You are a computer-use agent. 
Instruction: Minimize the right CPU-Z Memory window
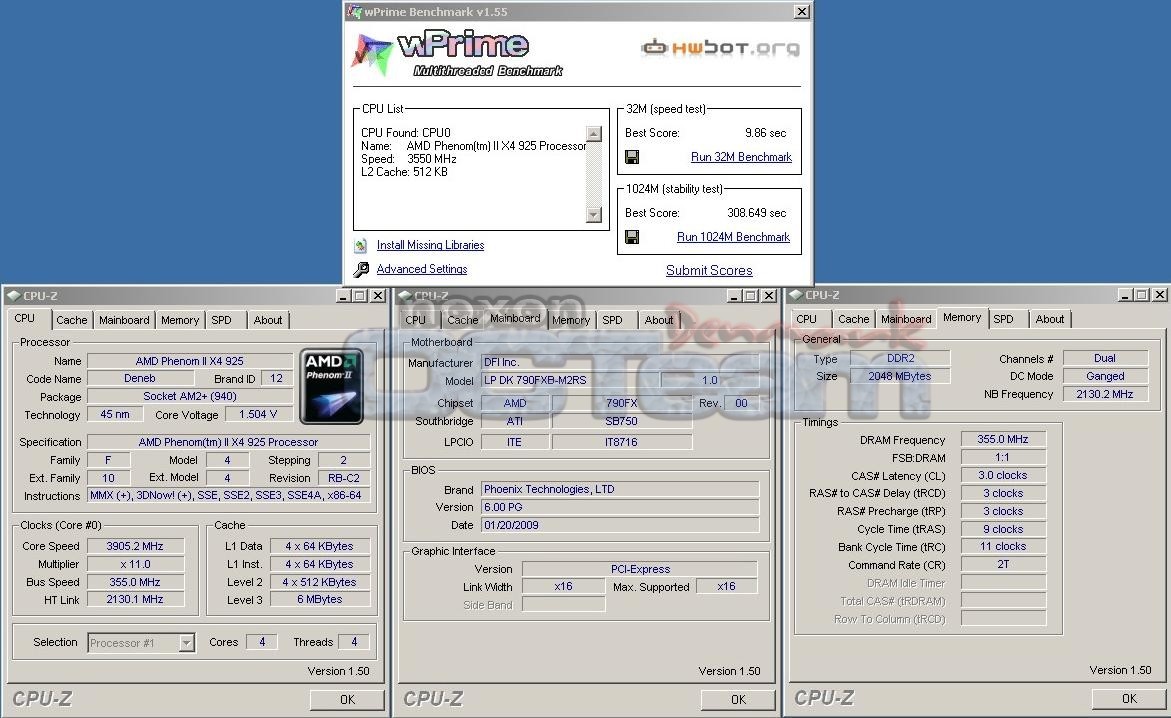(x=1125, y=295)
